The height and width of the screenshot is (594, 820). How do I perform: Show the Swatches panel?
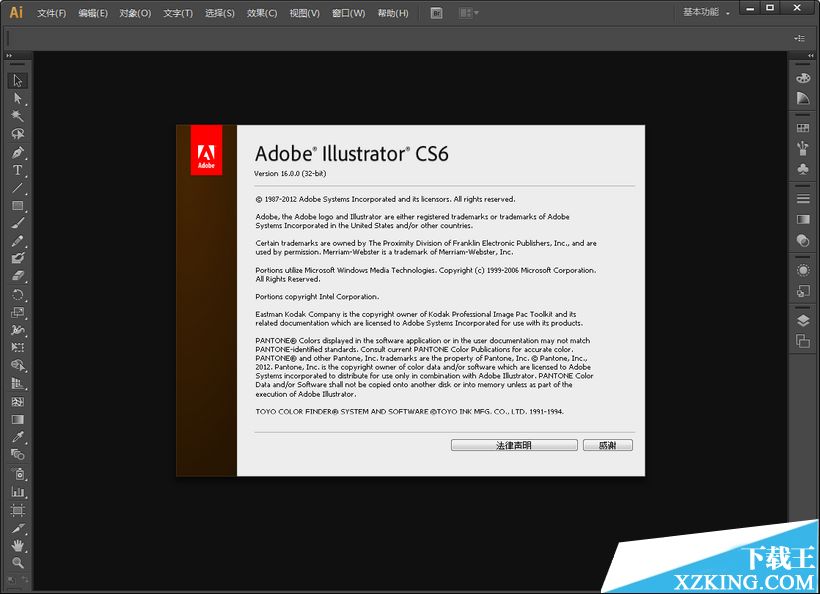click(x=803, y=128)
